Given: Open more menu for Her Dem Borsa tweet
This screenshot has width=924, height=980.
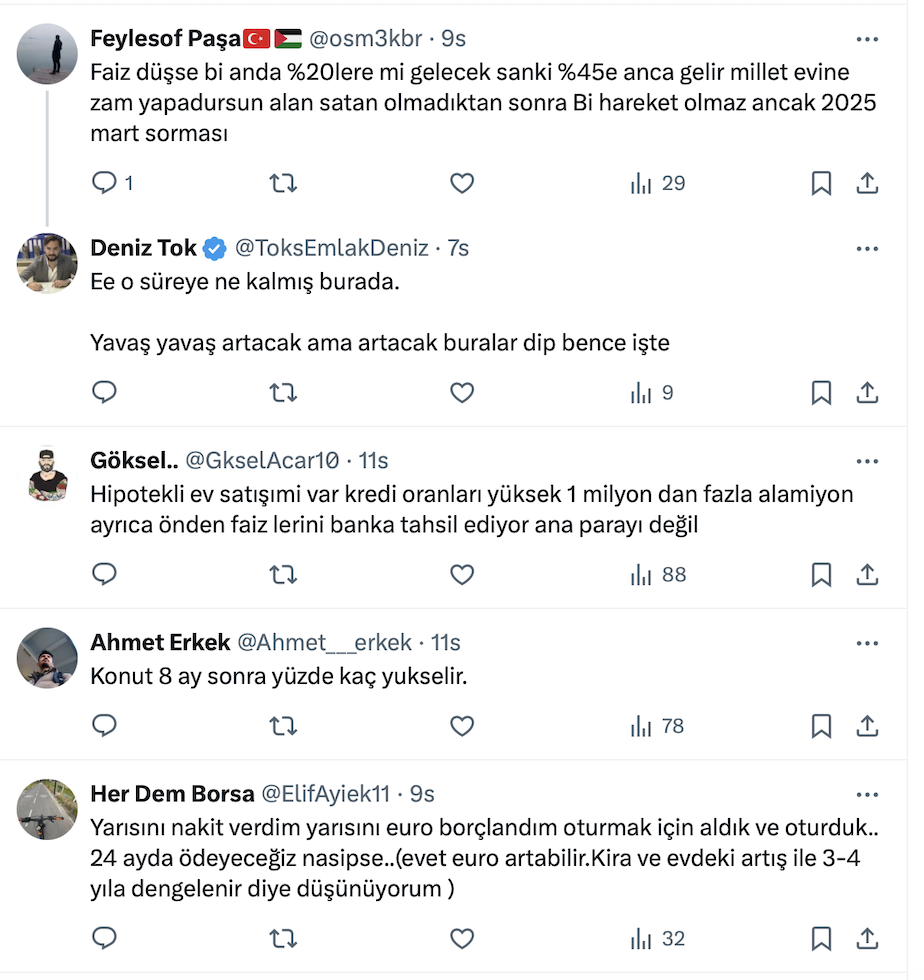Looking at the screenshot, I should click(866, 794).
